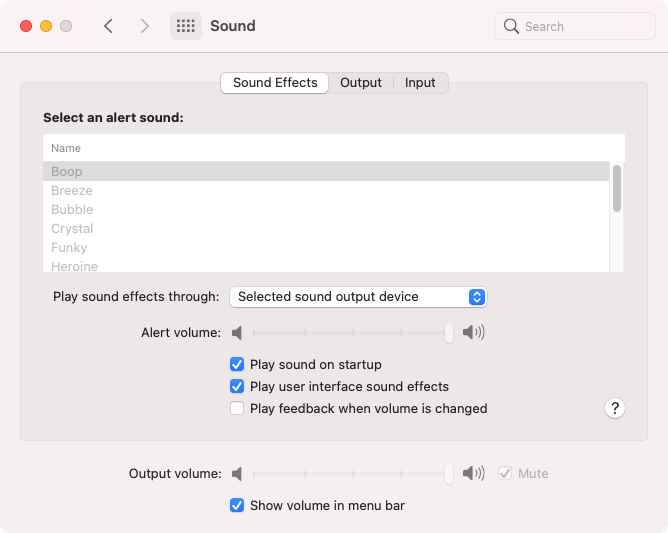Select the Boop alert sound
The image size is (668, 533).
[326, 171]
